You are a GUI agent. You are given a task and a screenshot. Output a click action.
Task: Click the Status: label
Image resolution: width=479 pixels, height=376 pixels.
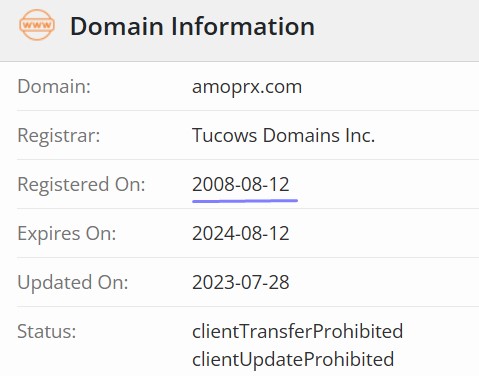click(47, 331)
